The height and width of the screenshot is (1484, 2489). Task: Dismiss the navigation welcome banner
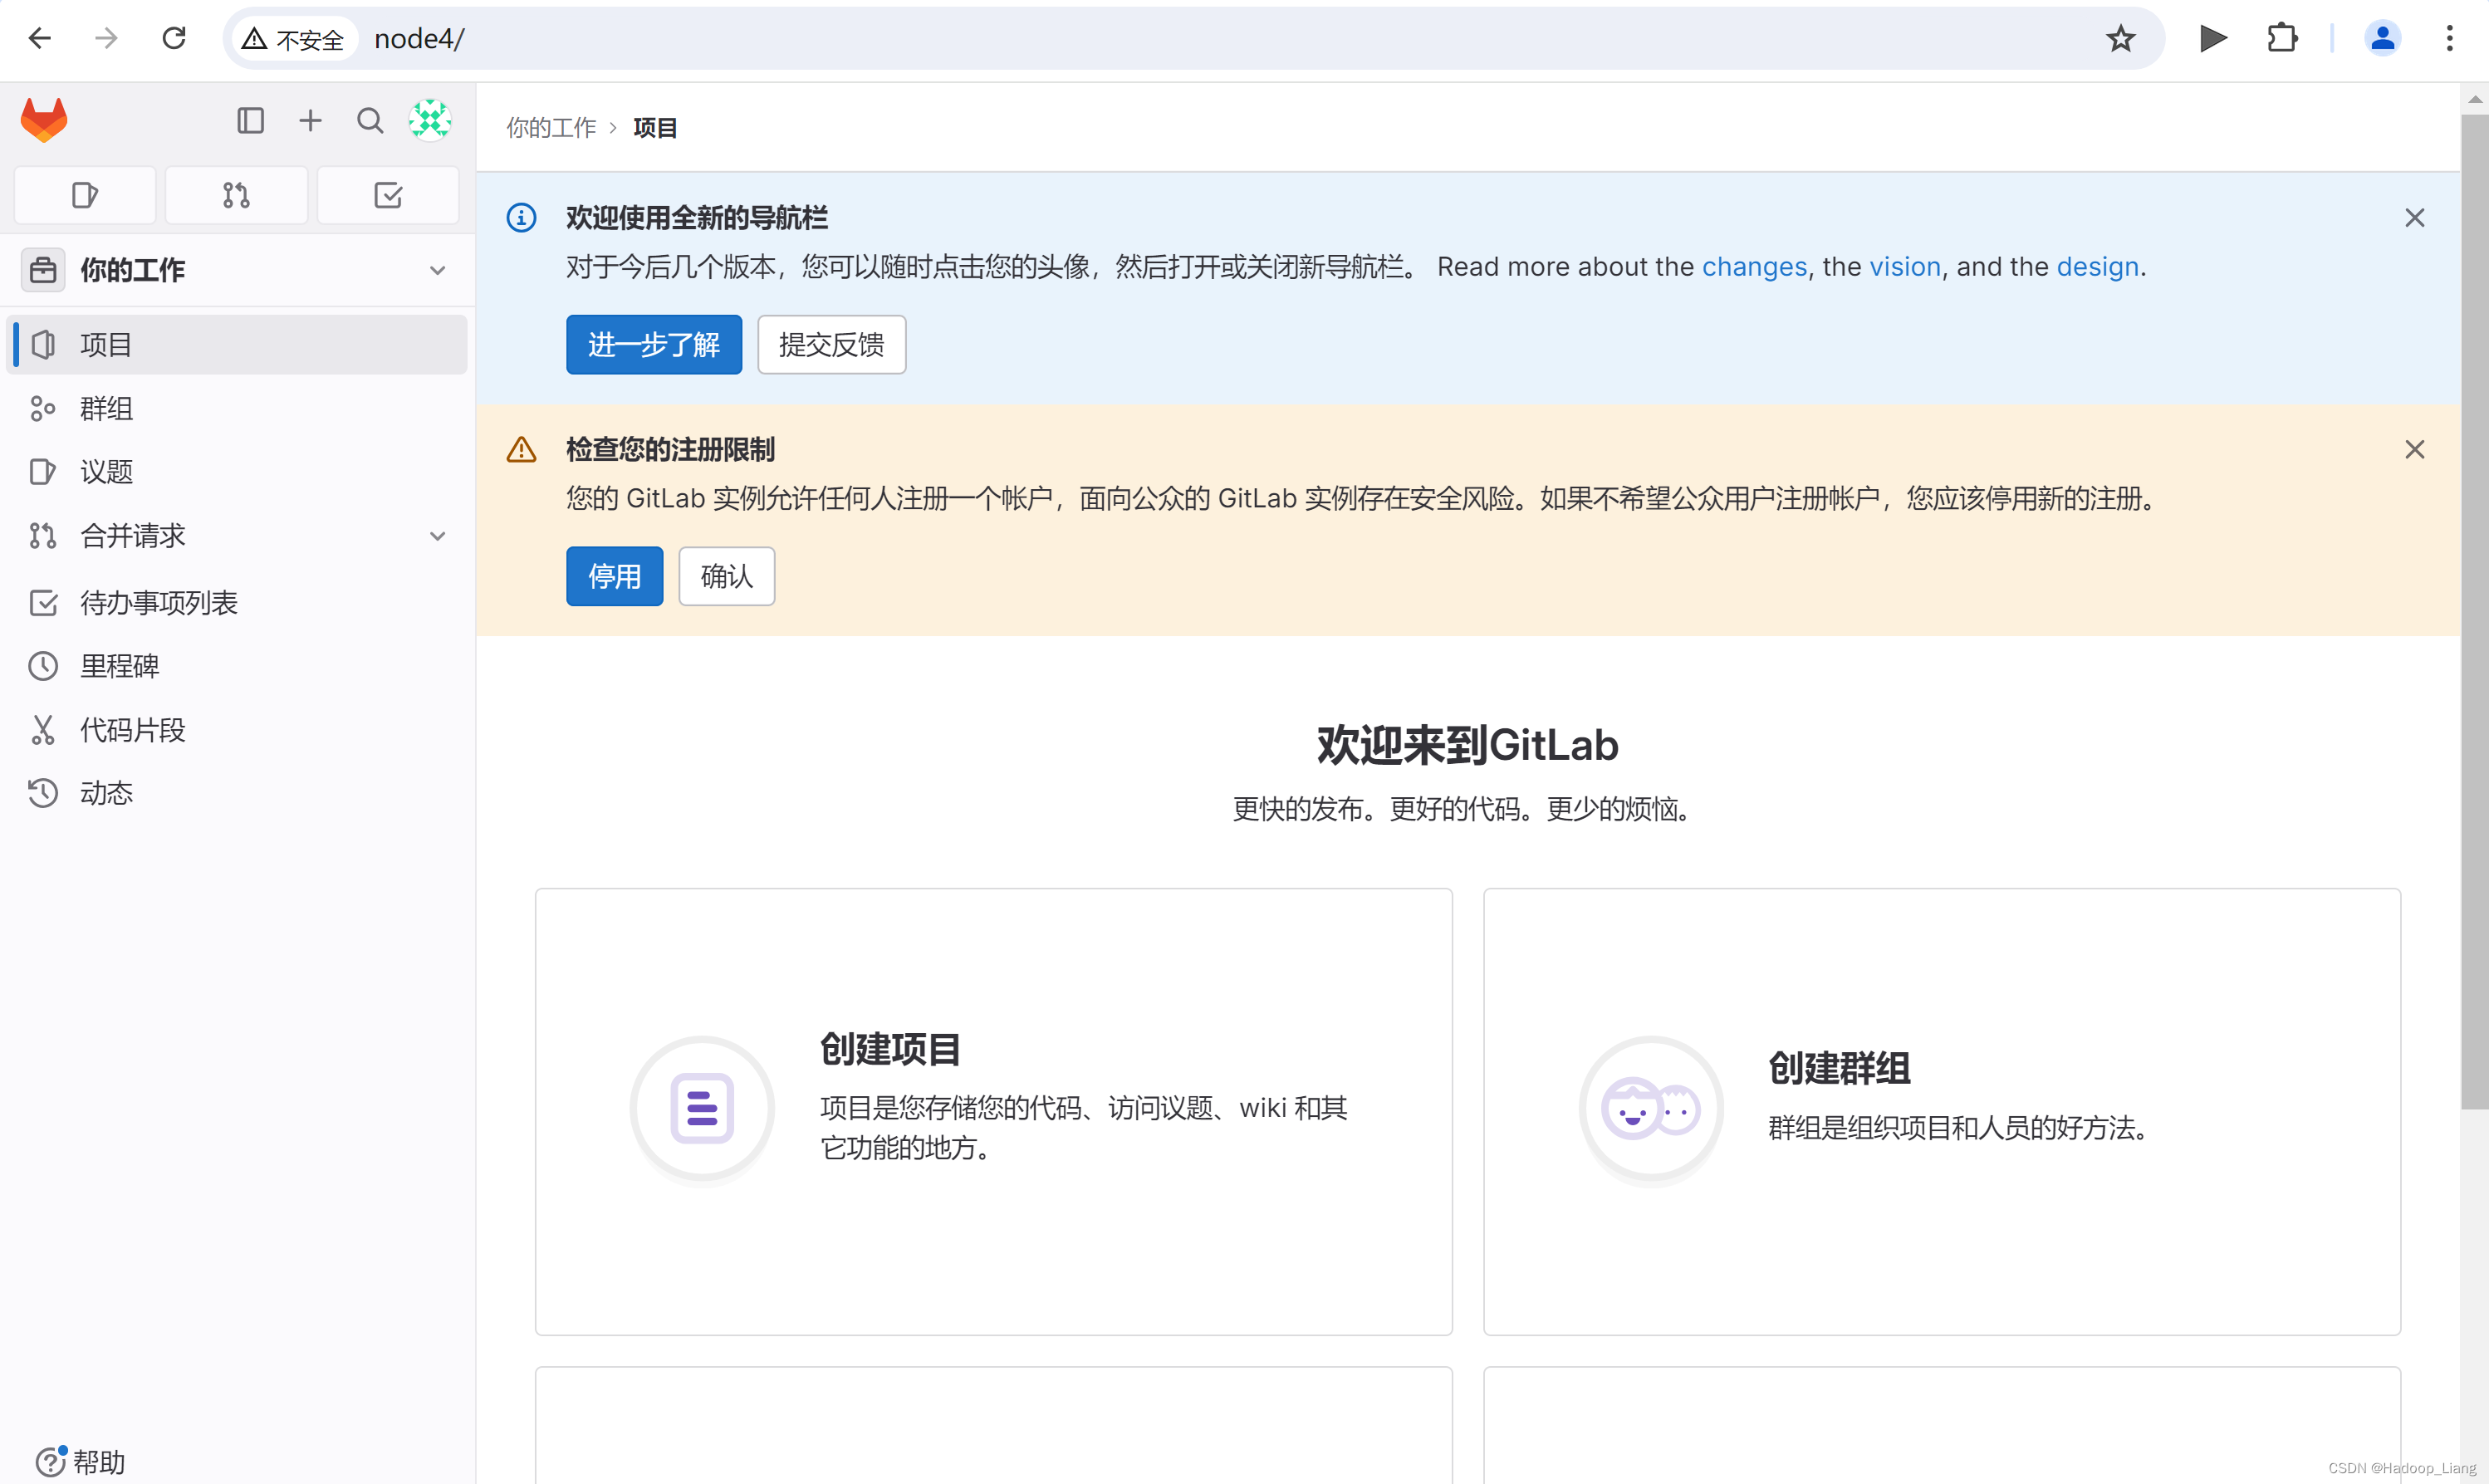click(x=2414, y=218)
